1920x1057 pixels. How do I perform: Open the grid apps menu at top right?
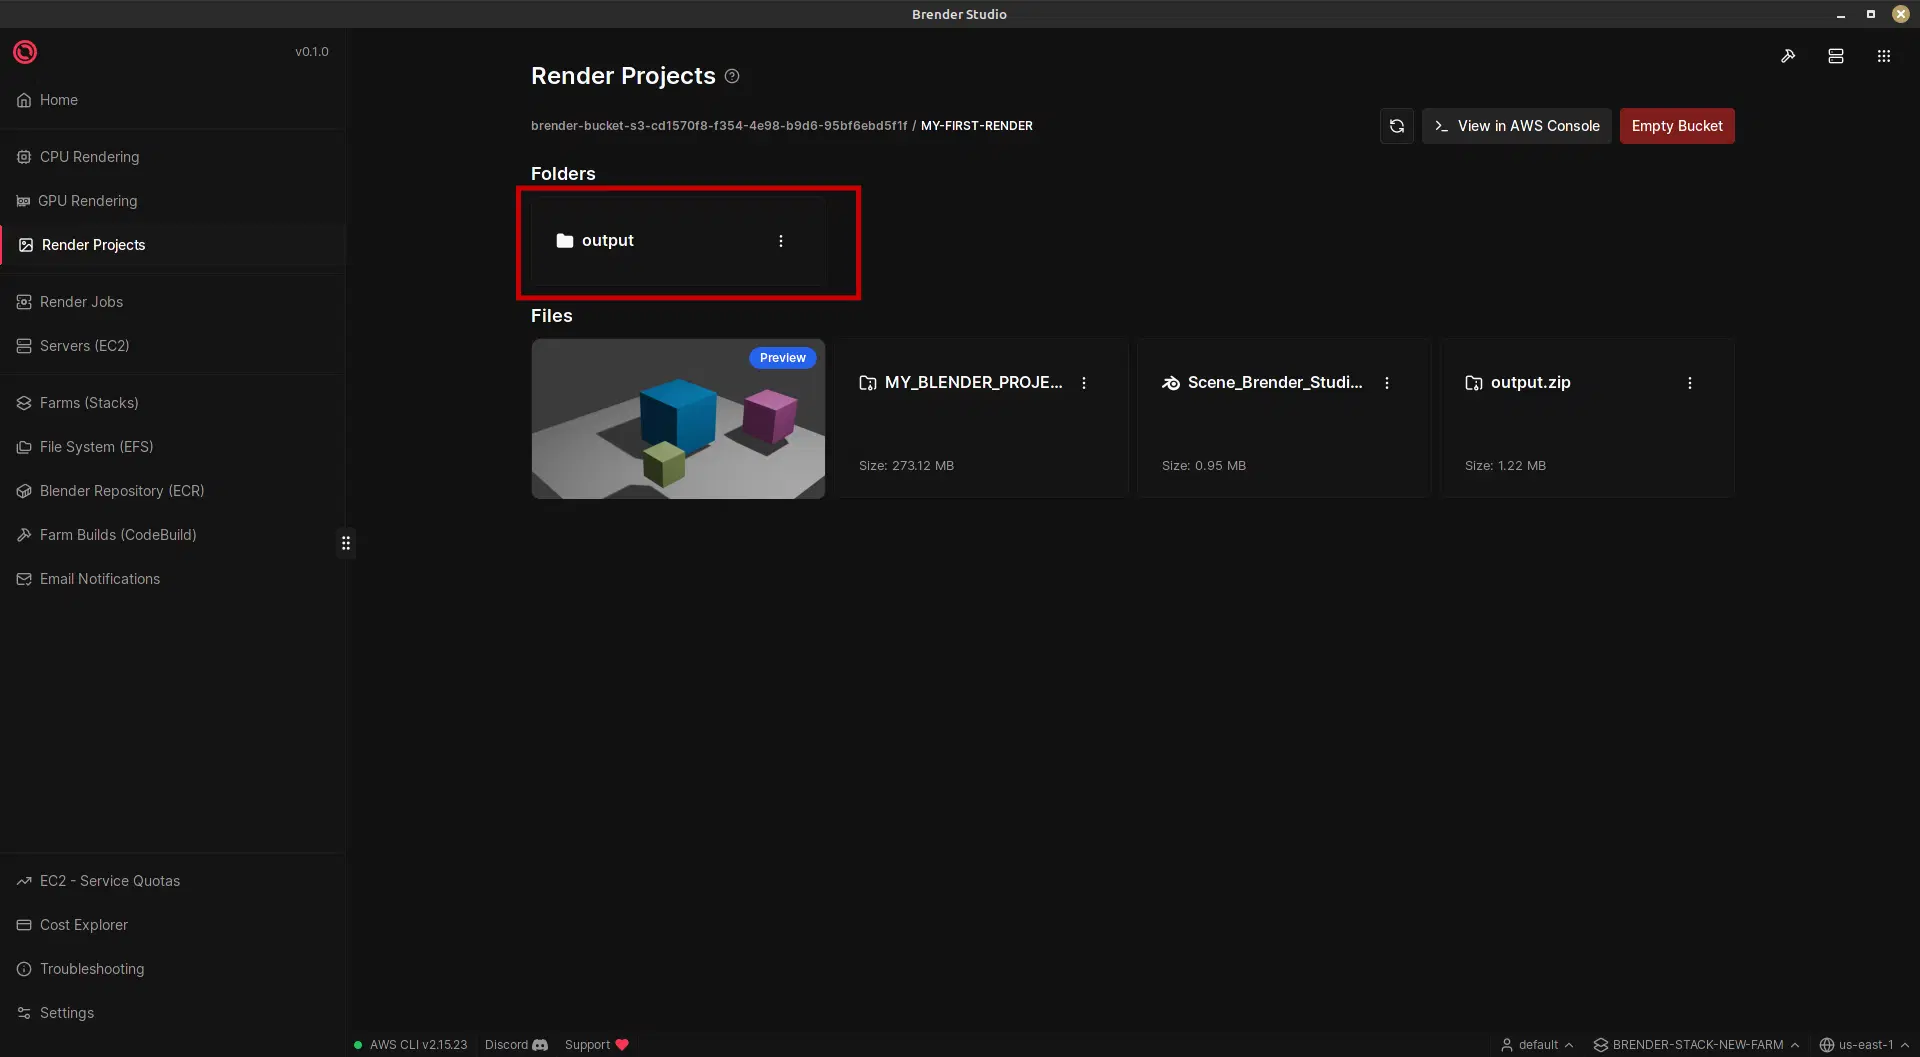click(x=1883, y=56)
